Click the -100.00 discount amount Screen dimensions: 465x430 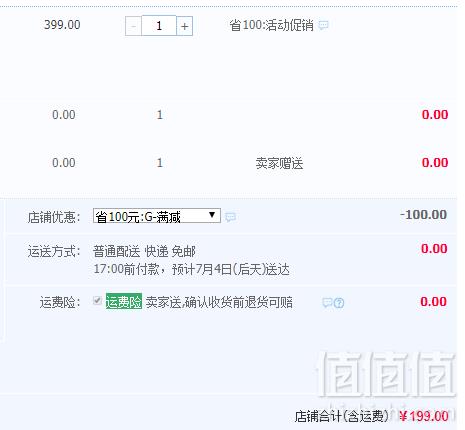coord(423,215)
